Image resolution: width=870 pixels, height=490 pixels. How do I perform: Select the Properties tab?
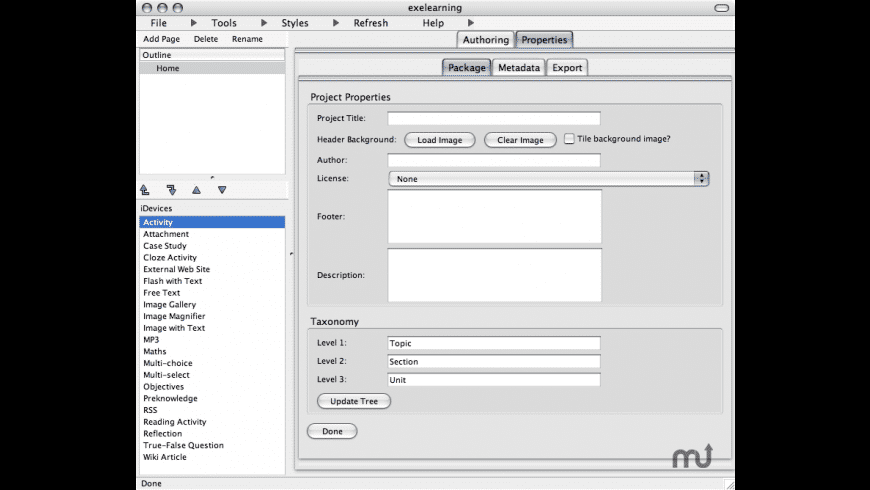tap(544, 40)
